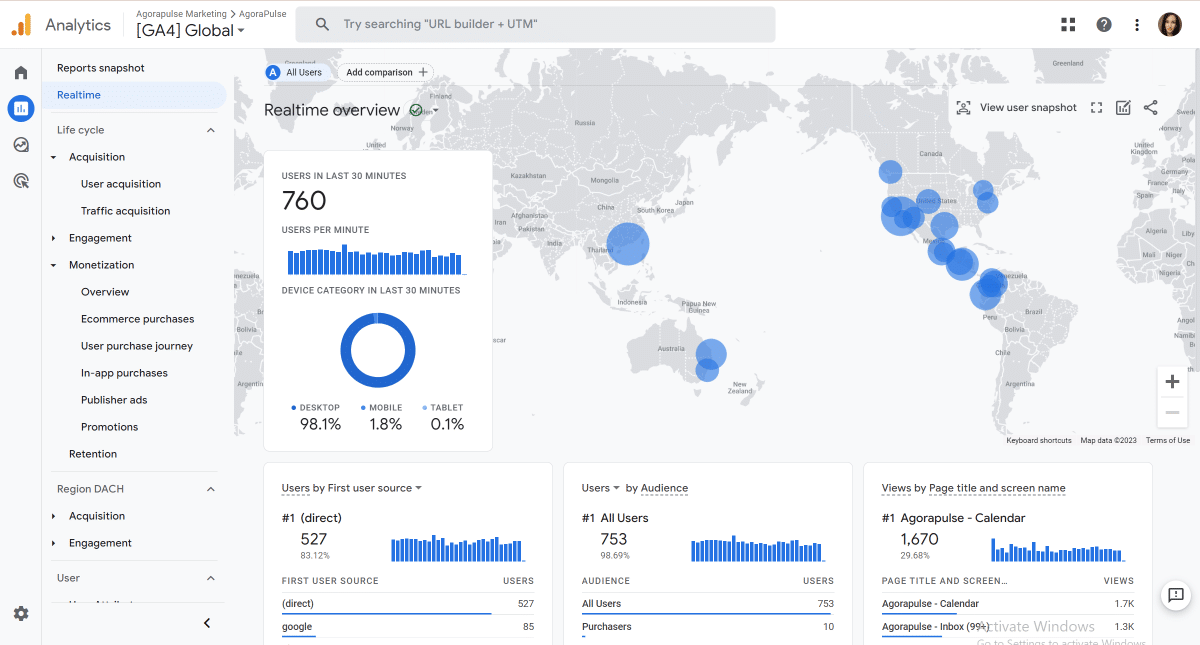Image resolution: width=1200 pixels, height=645 pixels.
Task: Open Publisher ads report
Action: 114,400
